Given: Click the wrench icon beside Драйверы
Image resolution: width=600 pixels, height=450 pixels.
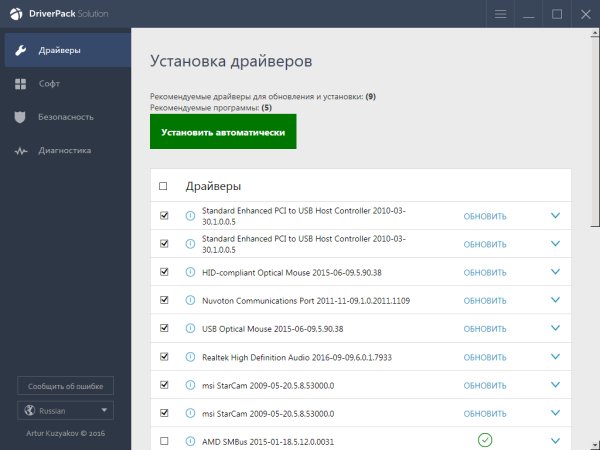Looking at the screenshot, I should [20, 50].
